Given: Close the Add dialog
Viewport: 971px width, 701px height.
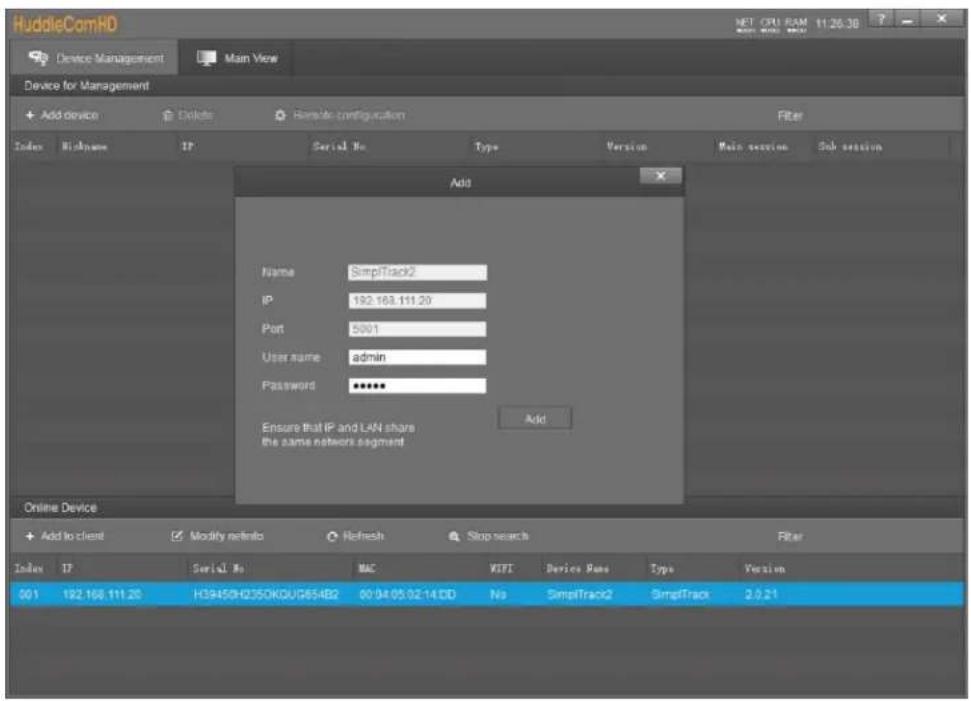Looking at the screenshot, I should click(661, 176).
